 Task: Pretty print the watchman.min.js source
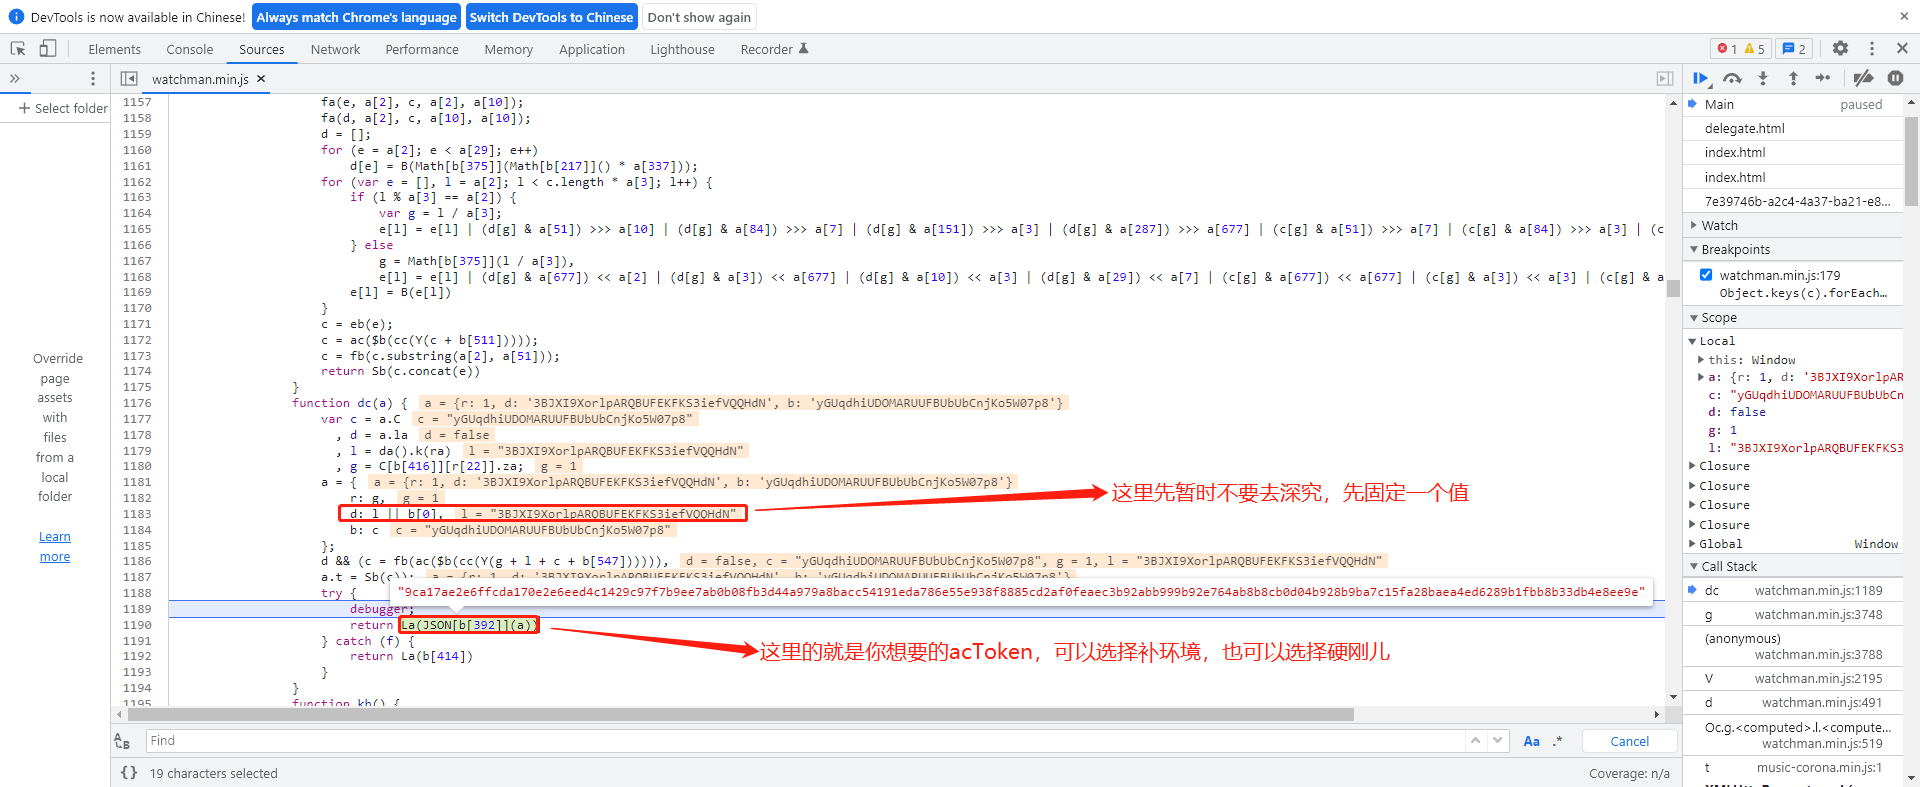[x=129, y=773]
